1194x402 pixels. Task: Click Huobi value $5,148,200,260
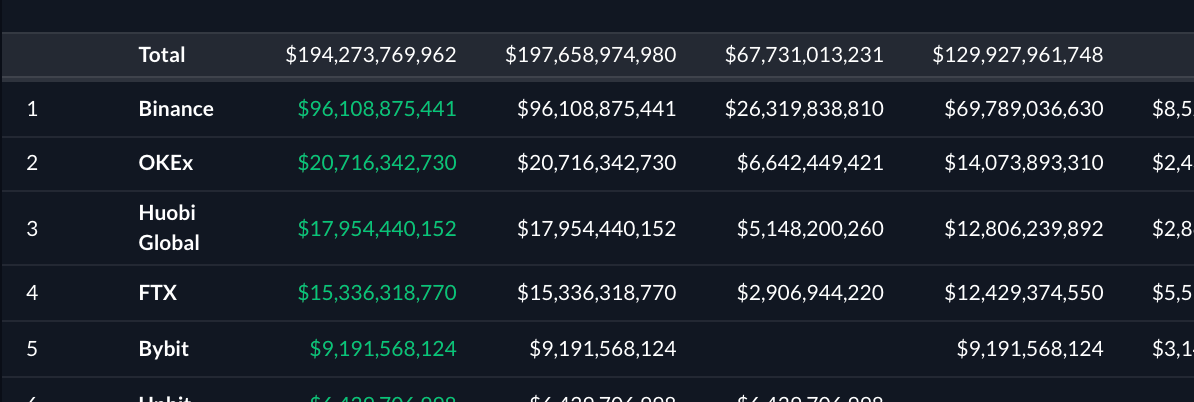(x=810, y=228)
